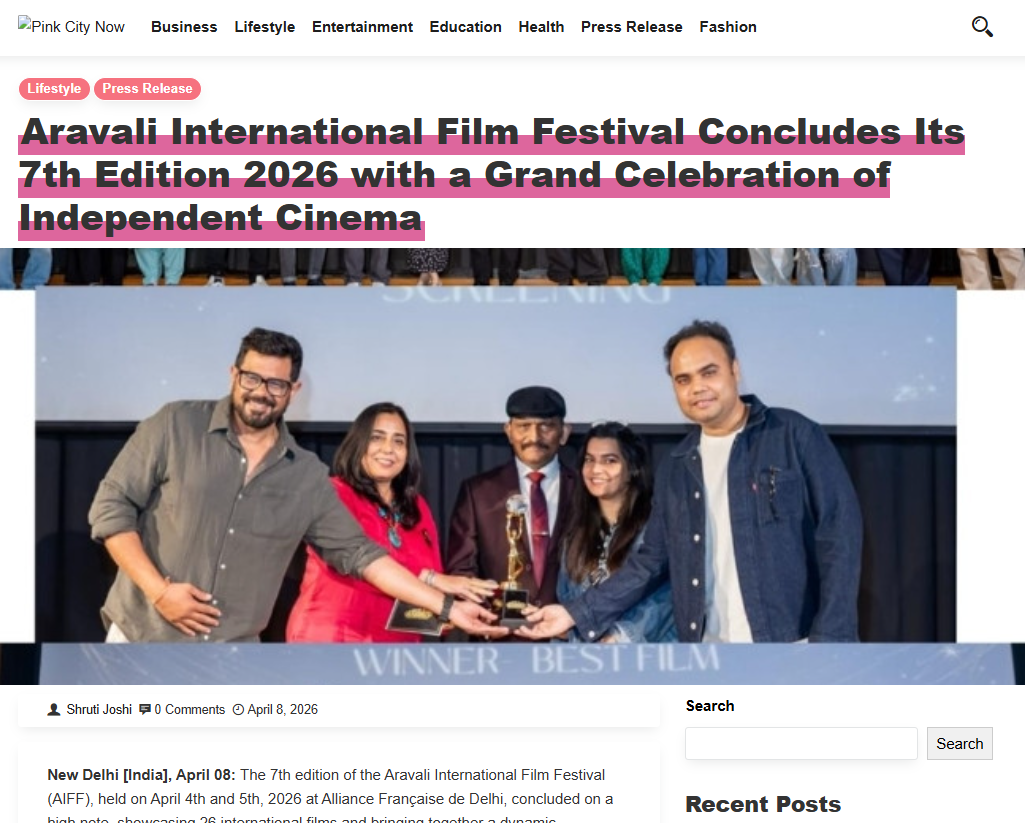Open the 0 Comments link
Image resolution: width=1025 pixels, height=823 pixels.
coord(190,709)
